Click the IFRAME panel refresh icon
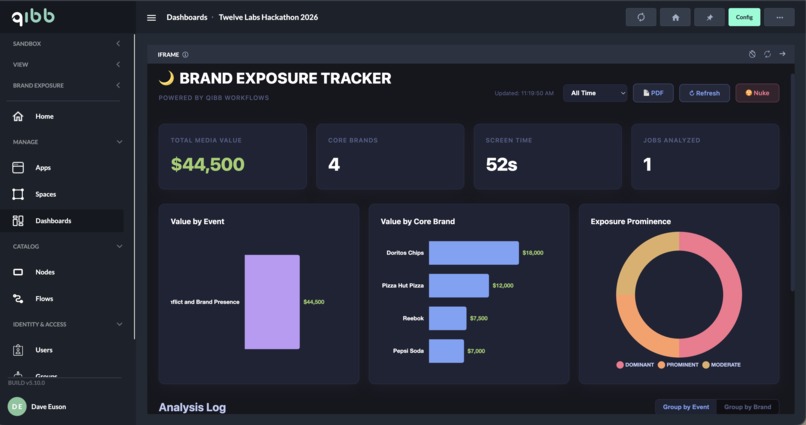 (767, 54)
